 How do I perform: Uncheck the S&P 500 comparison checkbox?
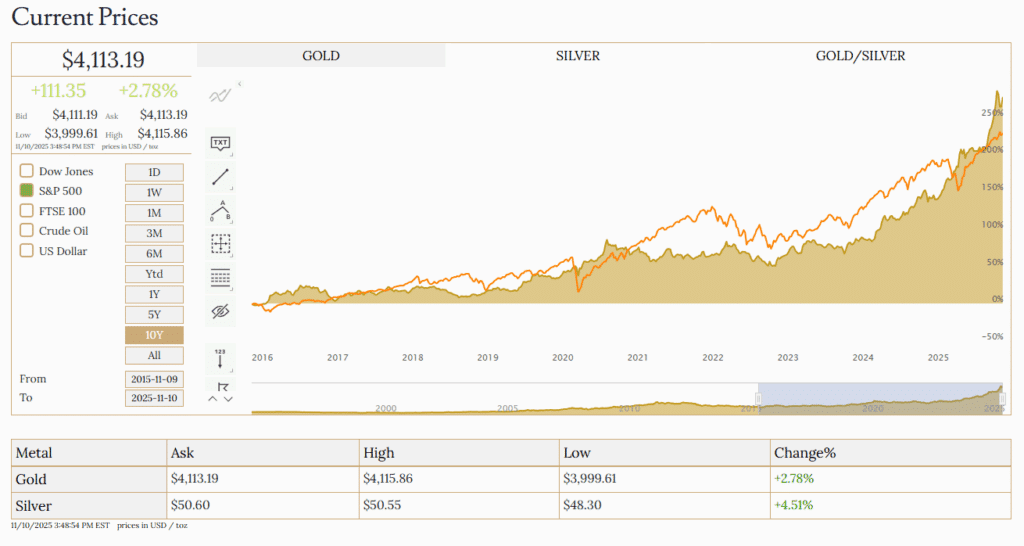[27, 190]
